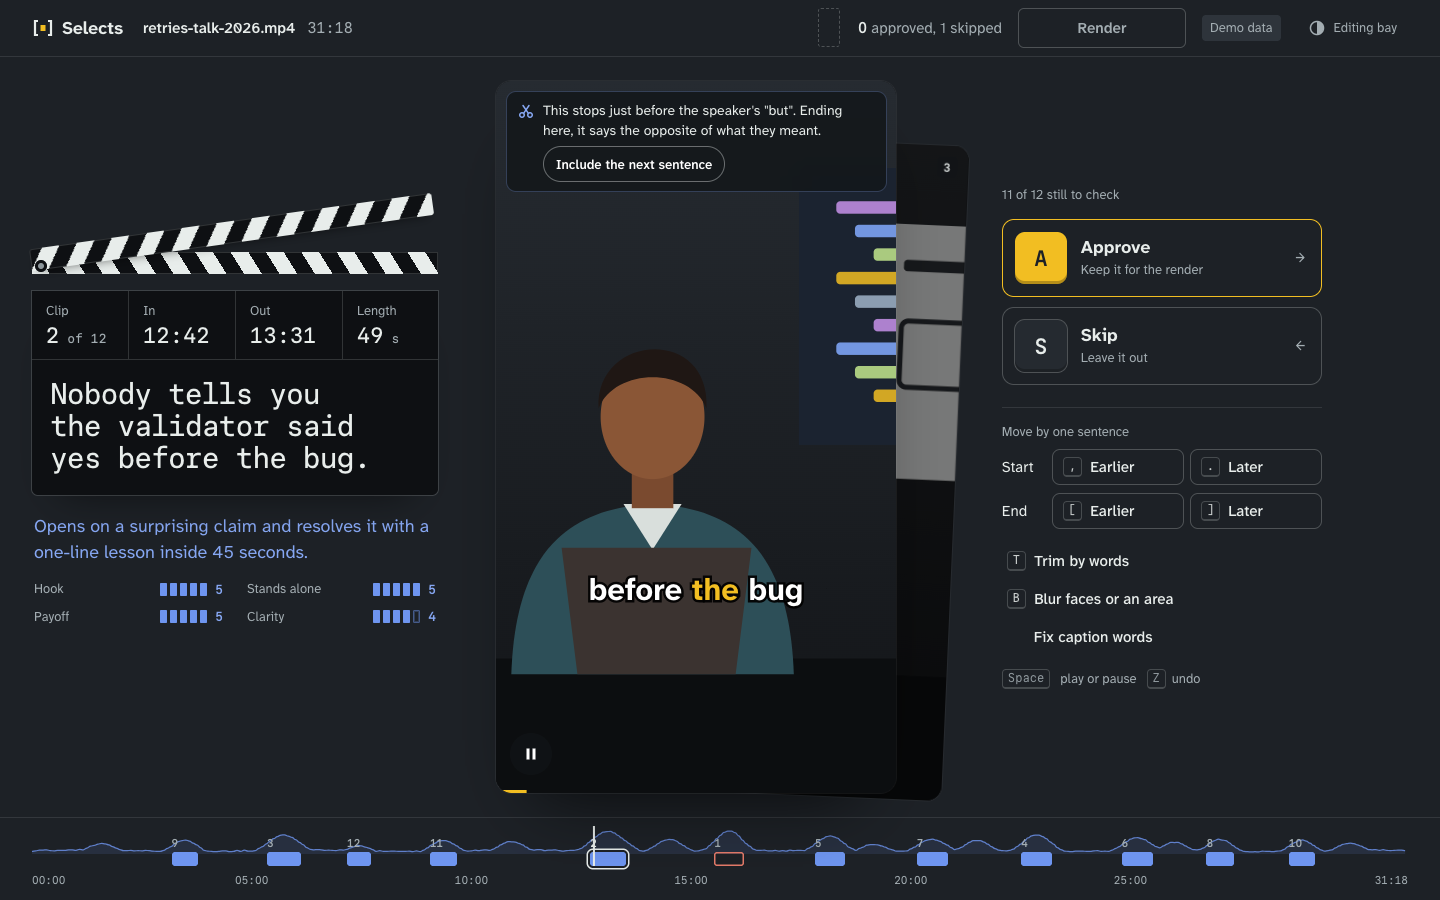Click the B key icon for Blur faces
The height and width of the screenshot is (900, 1440).
point(1016,599)
